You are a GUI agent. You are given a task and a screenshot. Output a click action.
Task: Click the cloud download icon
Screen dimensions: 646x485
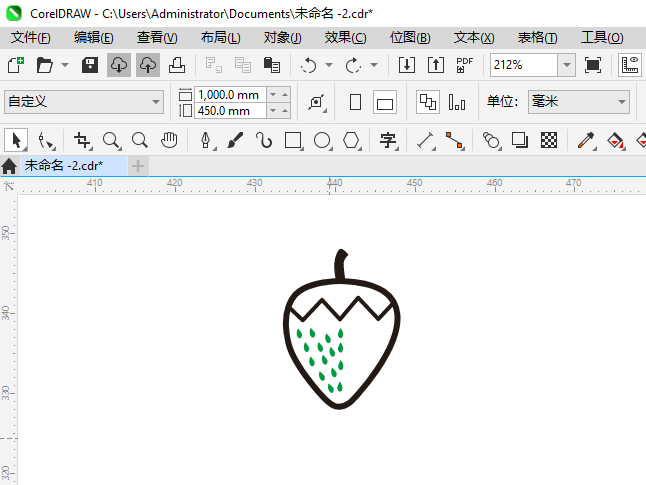(x=119, y=65)
